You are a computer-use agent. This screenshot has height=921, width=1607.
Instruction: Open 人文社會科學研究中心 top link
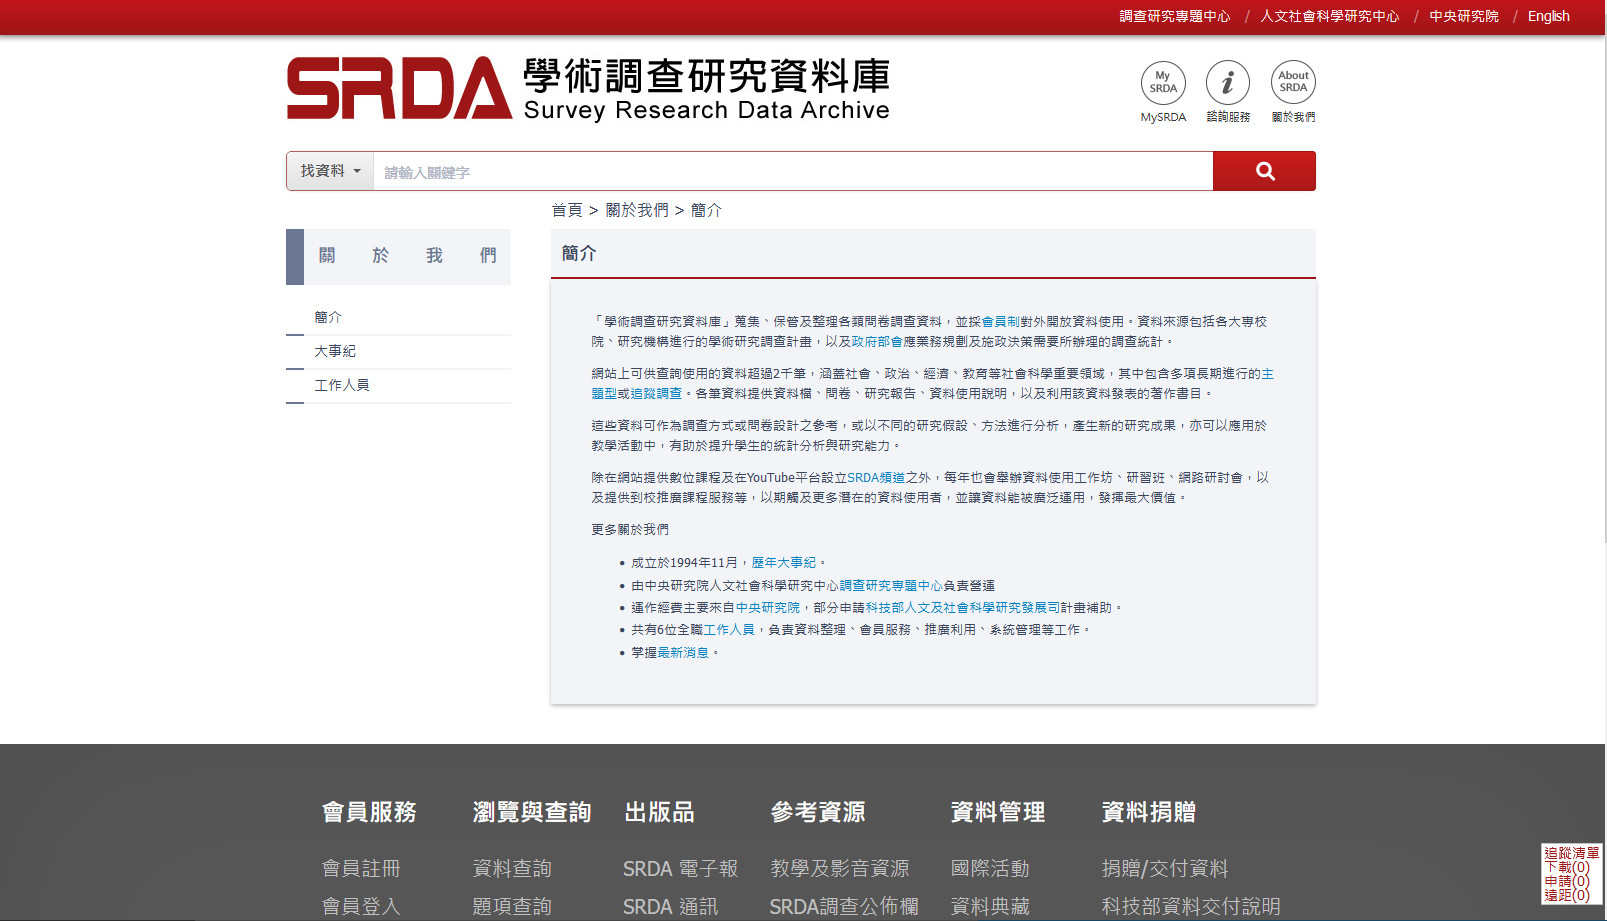[x=1329, y=16]
